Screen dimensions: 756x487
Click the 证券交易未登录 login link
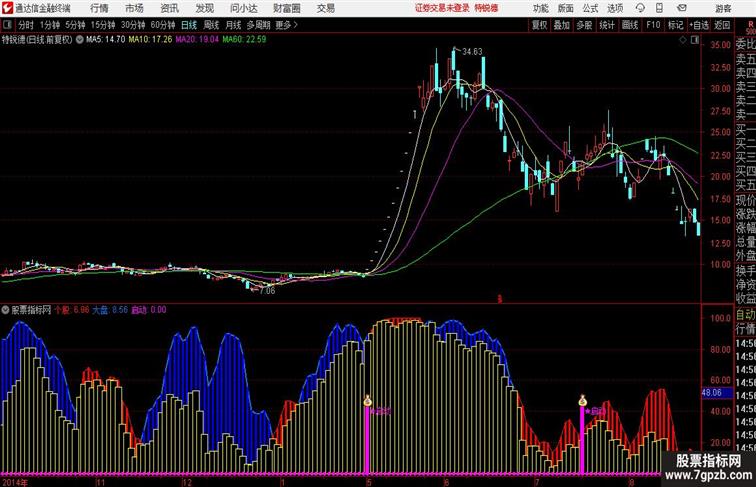[442, 8]
